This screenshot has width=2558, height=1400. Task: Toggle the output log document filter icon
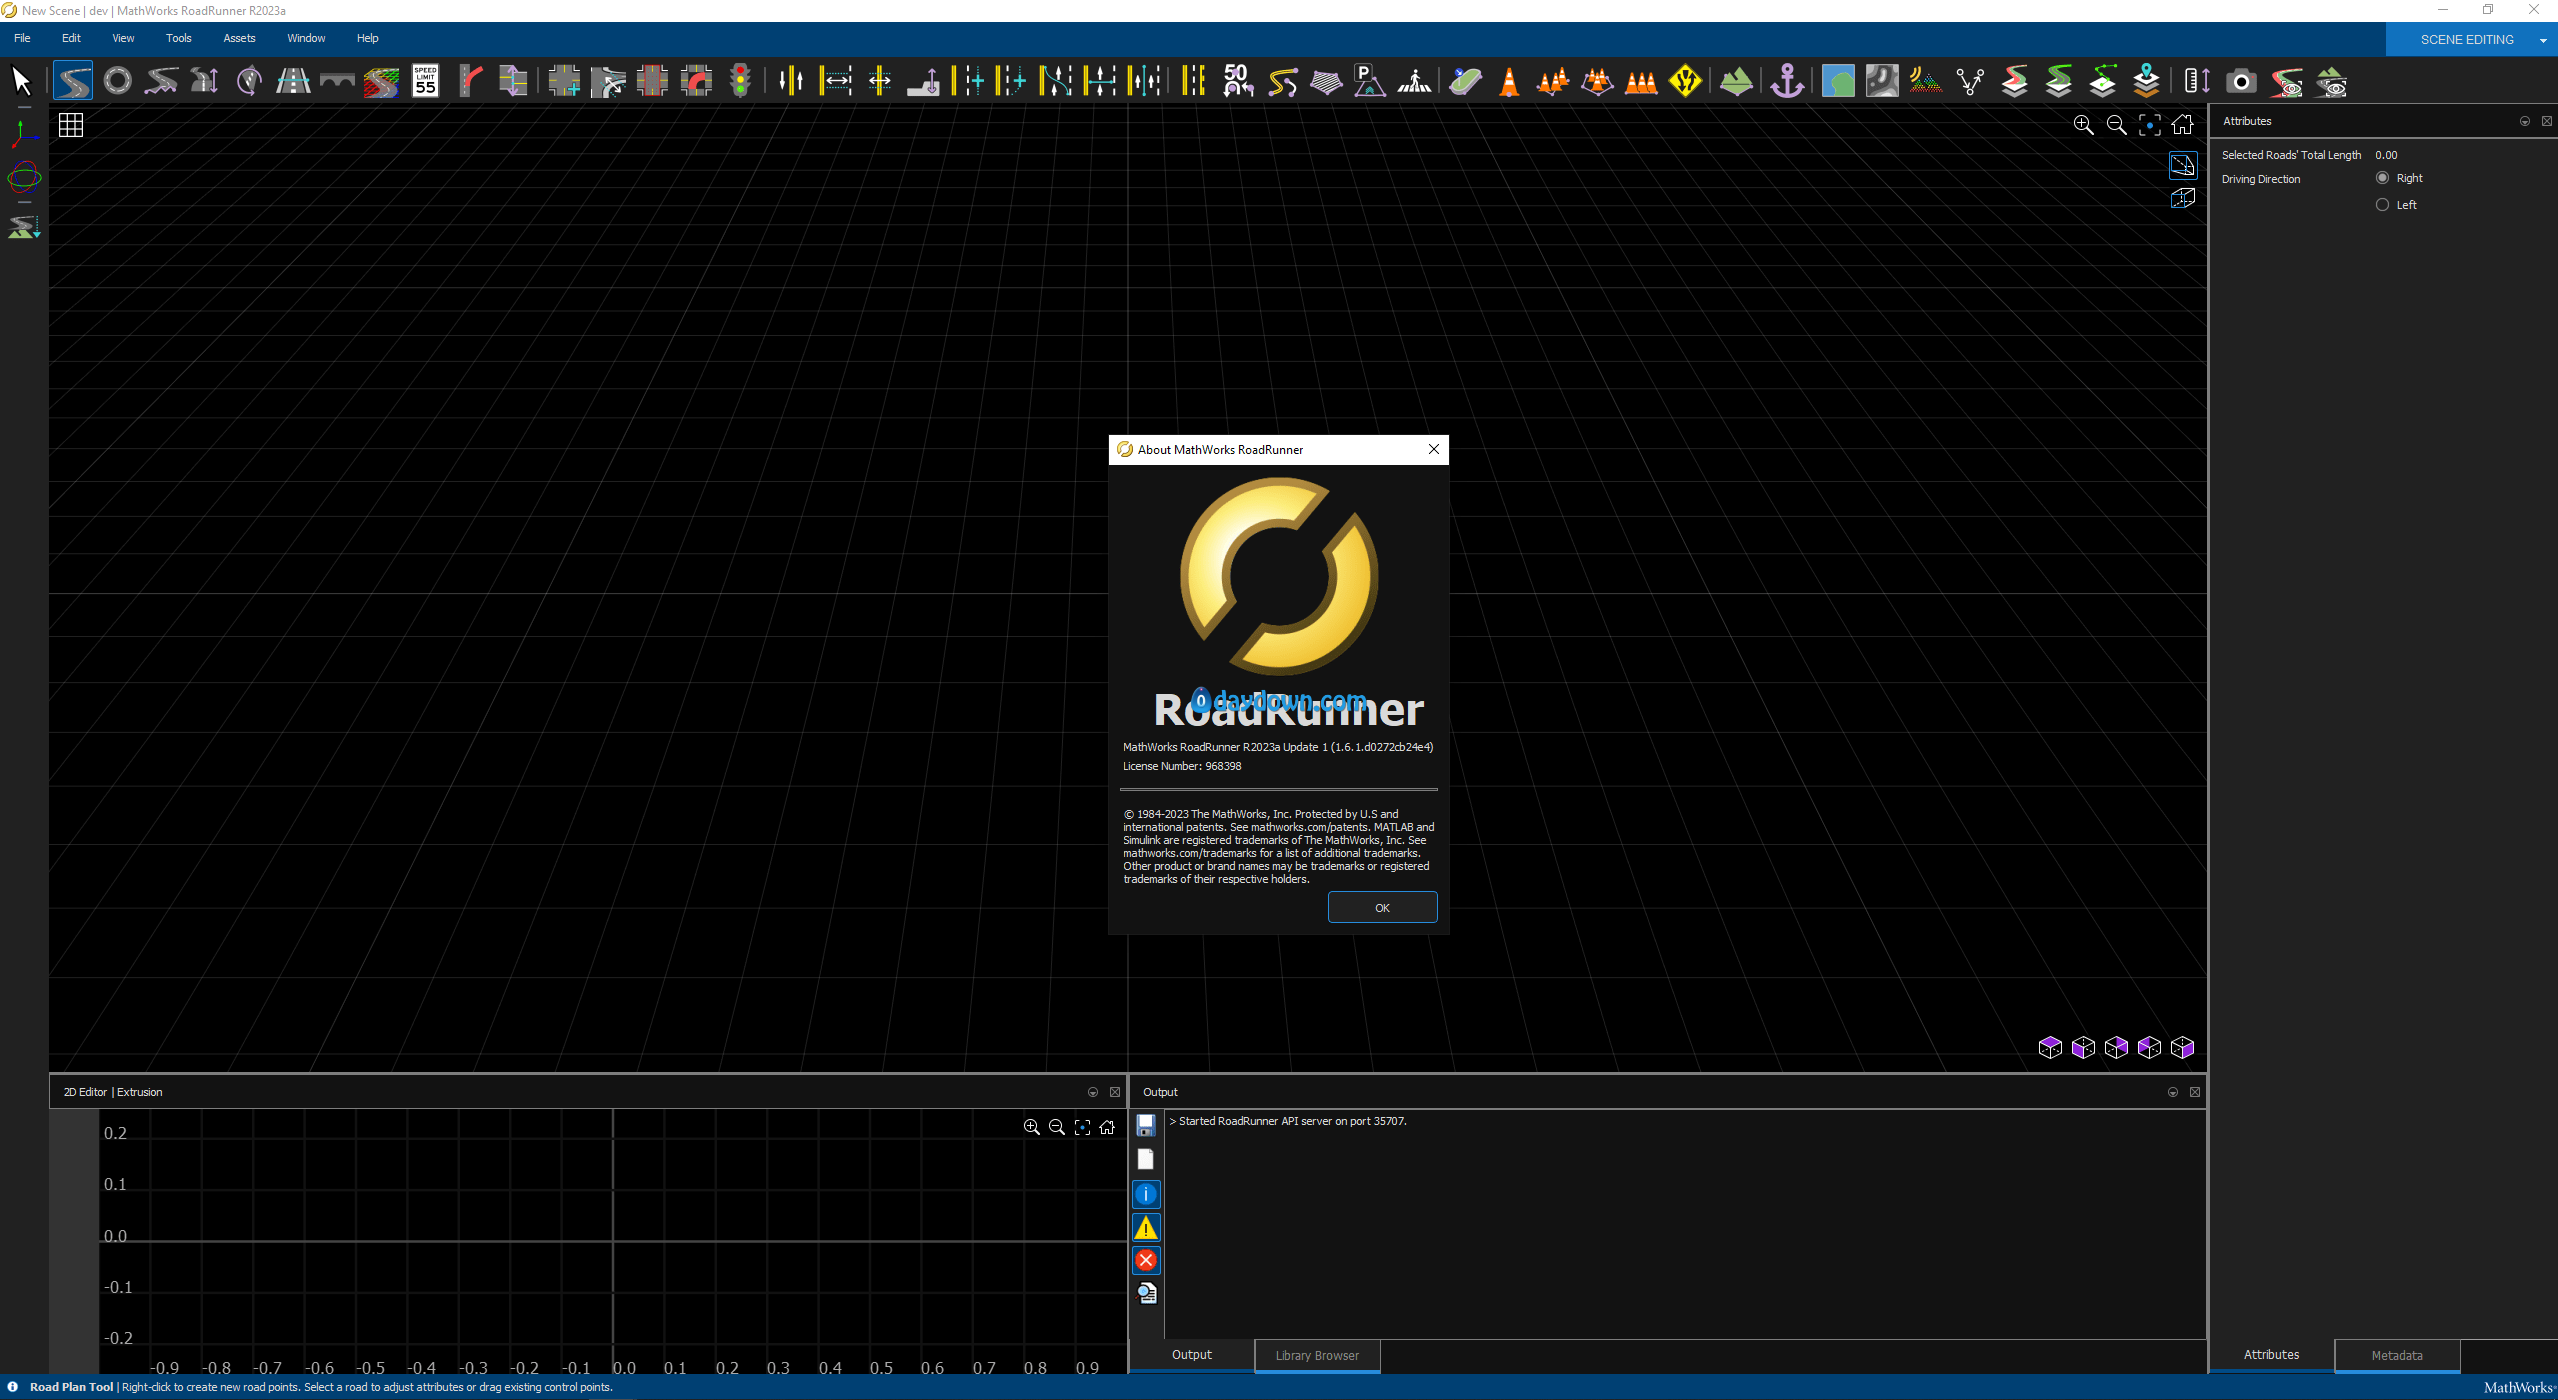click(x=1146, y=1294)
